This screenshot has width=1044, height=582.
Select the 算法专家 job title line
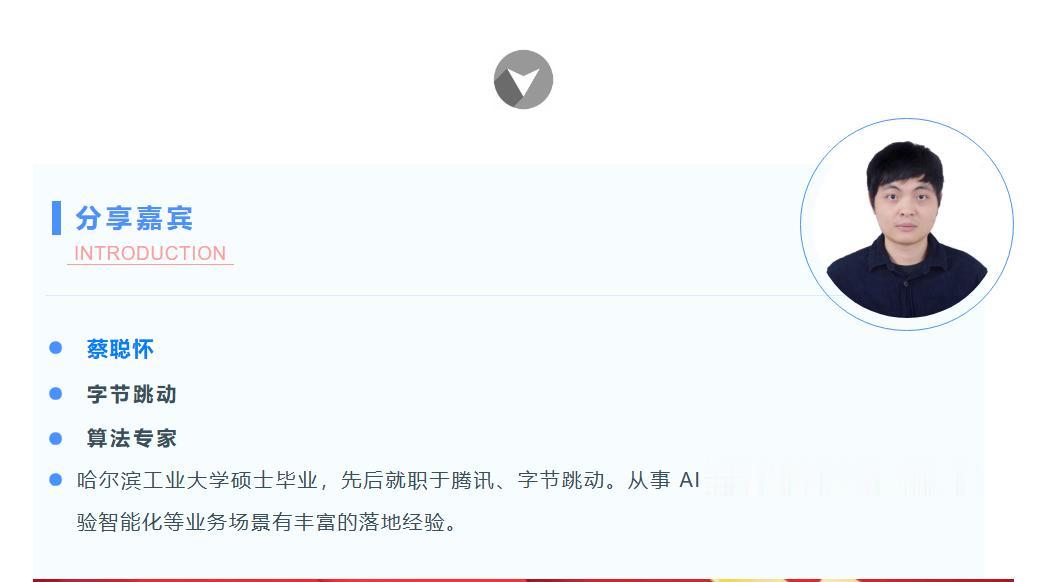132,438
